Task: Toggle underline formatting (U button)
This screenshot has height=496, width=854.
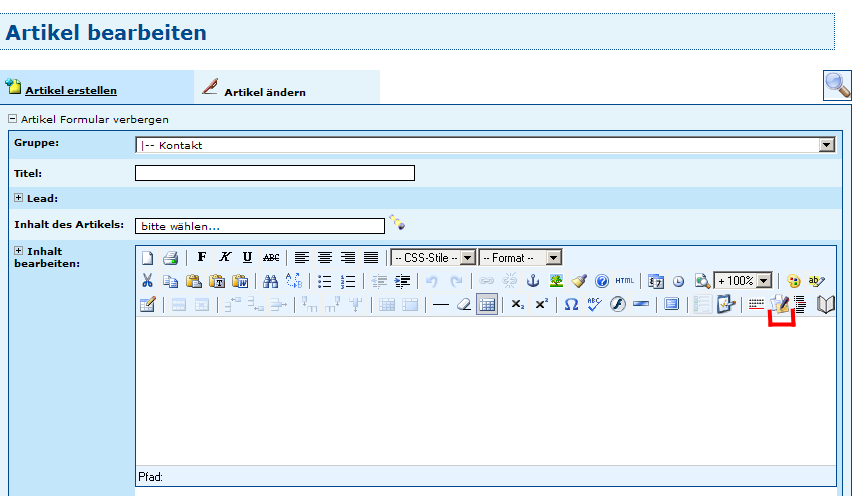Action: coord(247,257)
